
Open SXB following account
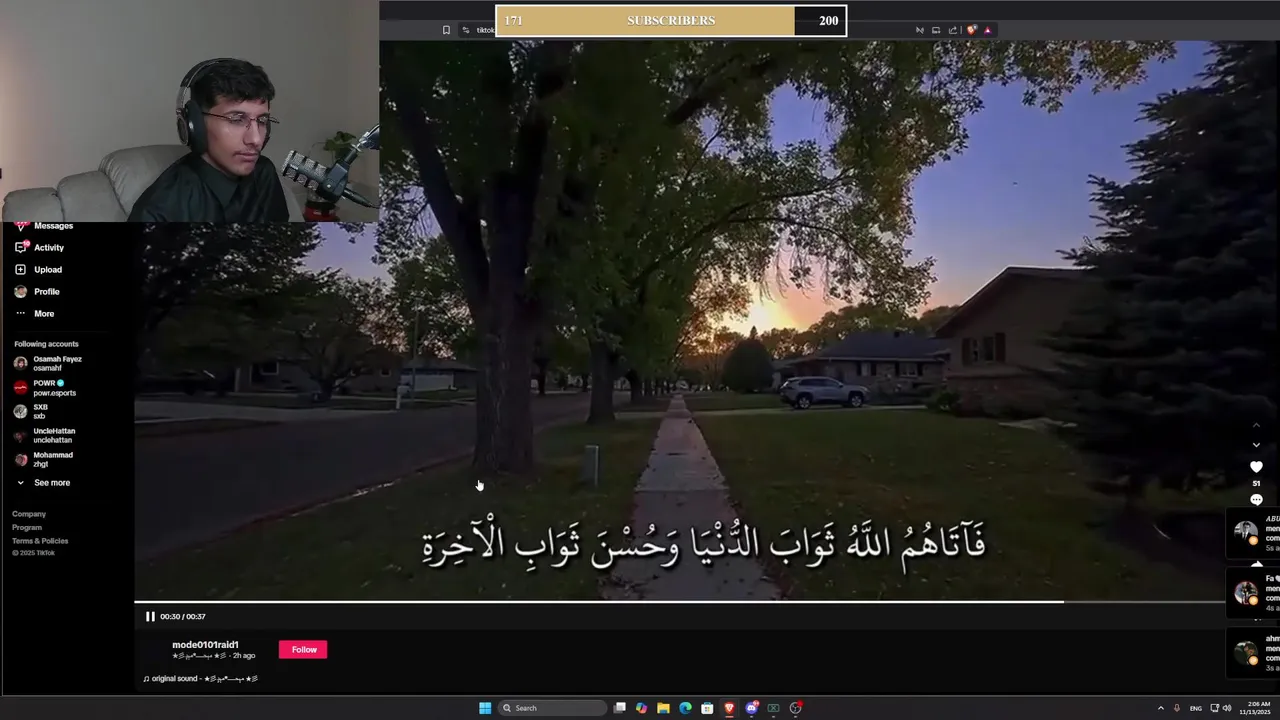tap(31, 411)
